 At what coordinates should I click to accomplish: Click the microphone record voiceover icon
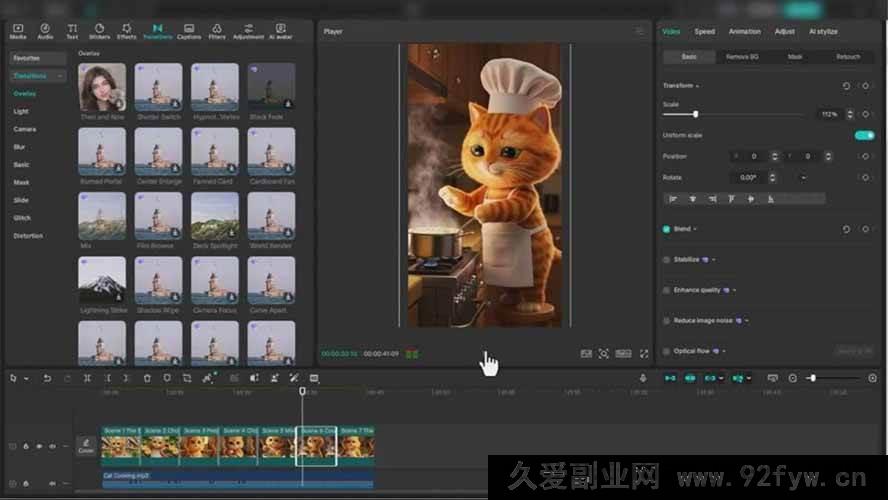click(643, 378)
